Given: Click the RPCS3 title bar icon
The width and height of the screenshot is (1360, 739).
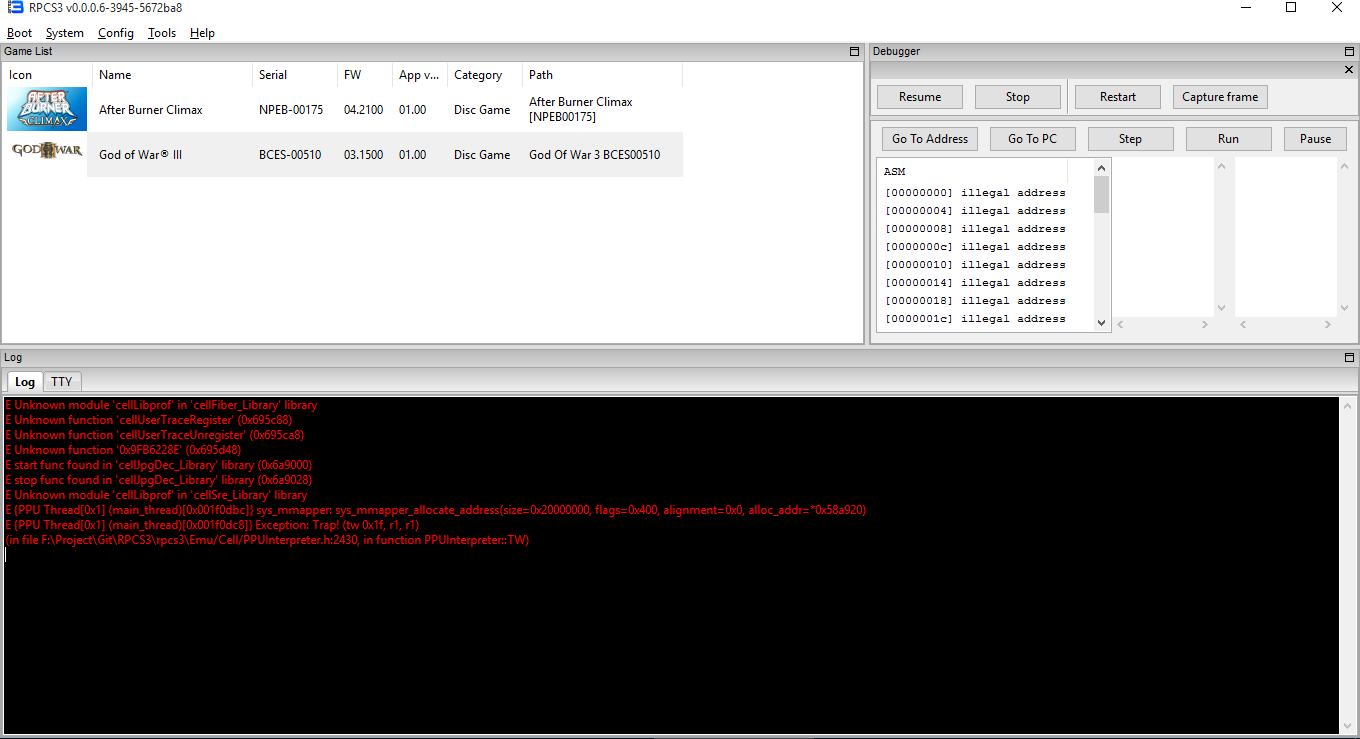Looking at the screenshot, I should 14,8.
